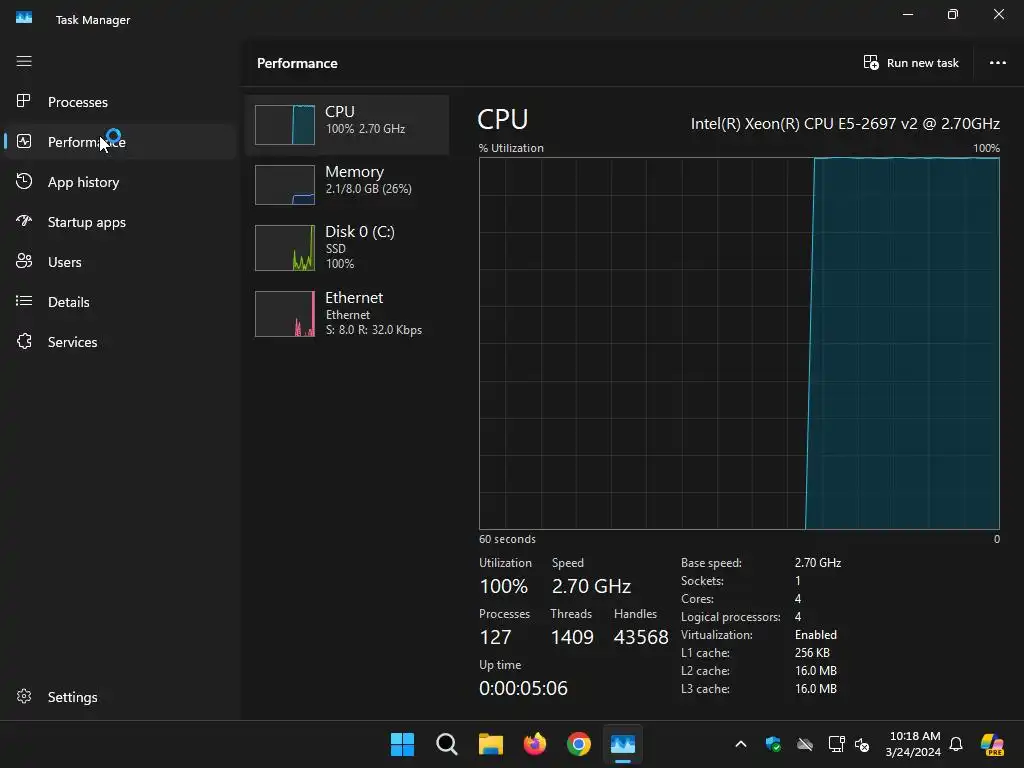Switch to the Processes page
Screen dimensions: 1024x768
tap(78, 102)
